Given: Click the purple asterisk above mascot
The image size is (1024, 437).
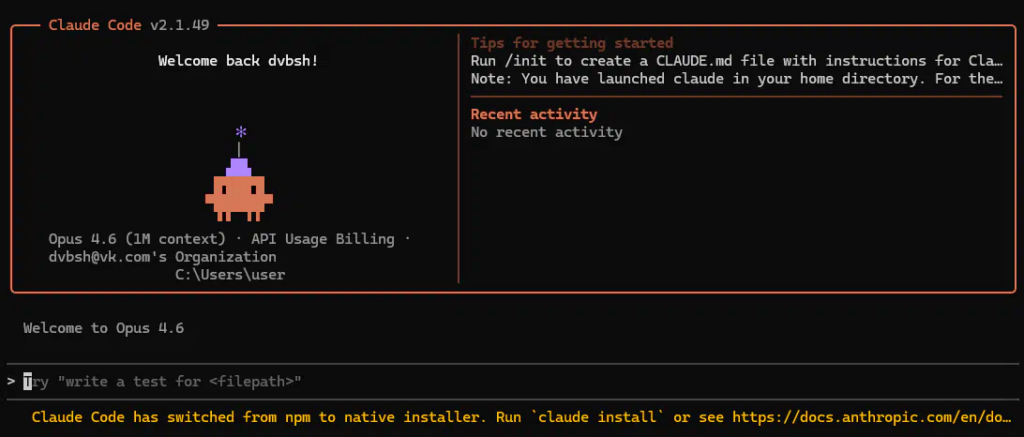Looking at the screenshot, I should (241, 133).
